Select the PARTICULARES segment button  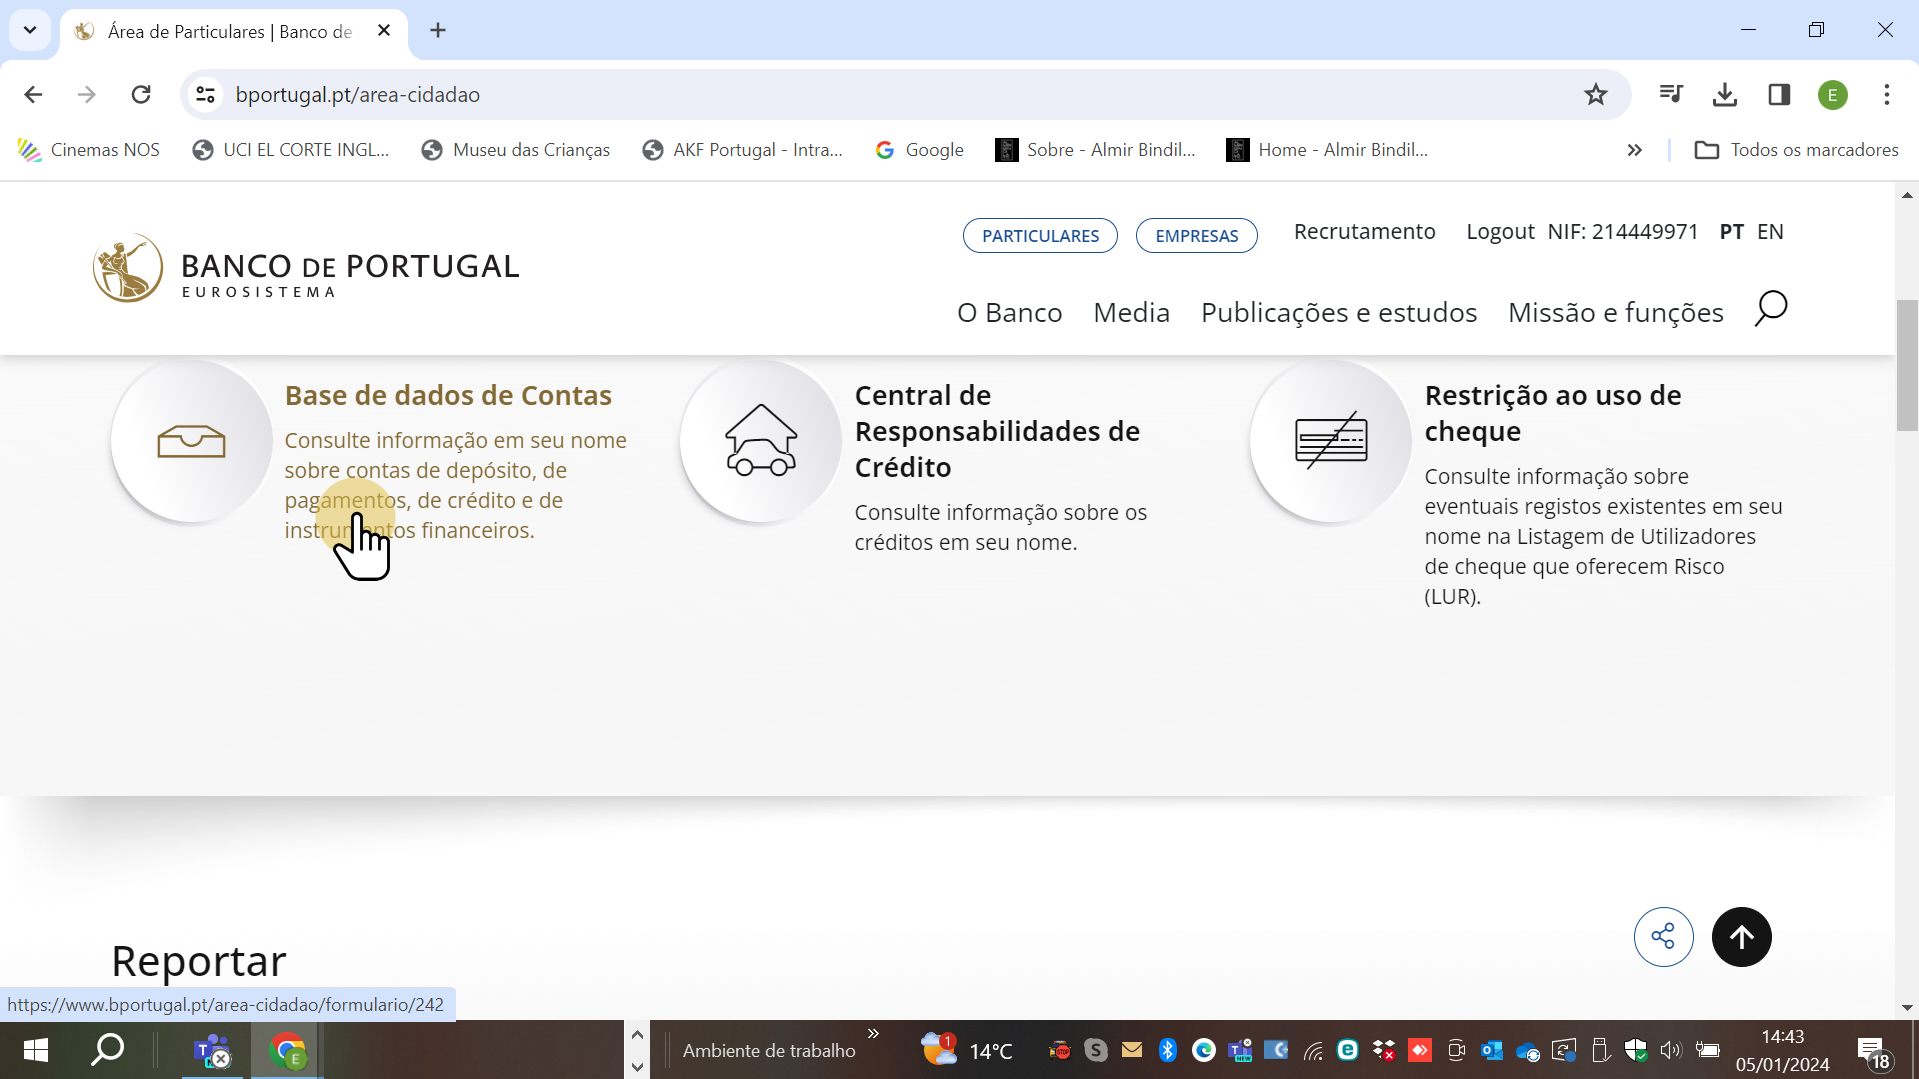(x=1040, y=236)
